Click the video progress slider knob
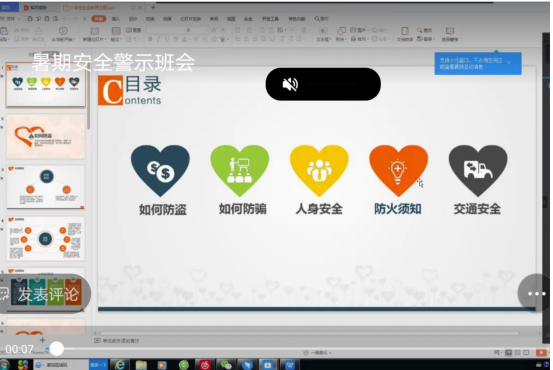The image size is (553, 370). coord(56,349)
